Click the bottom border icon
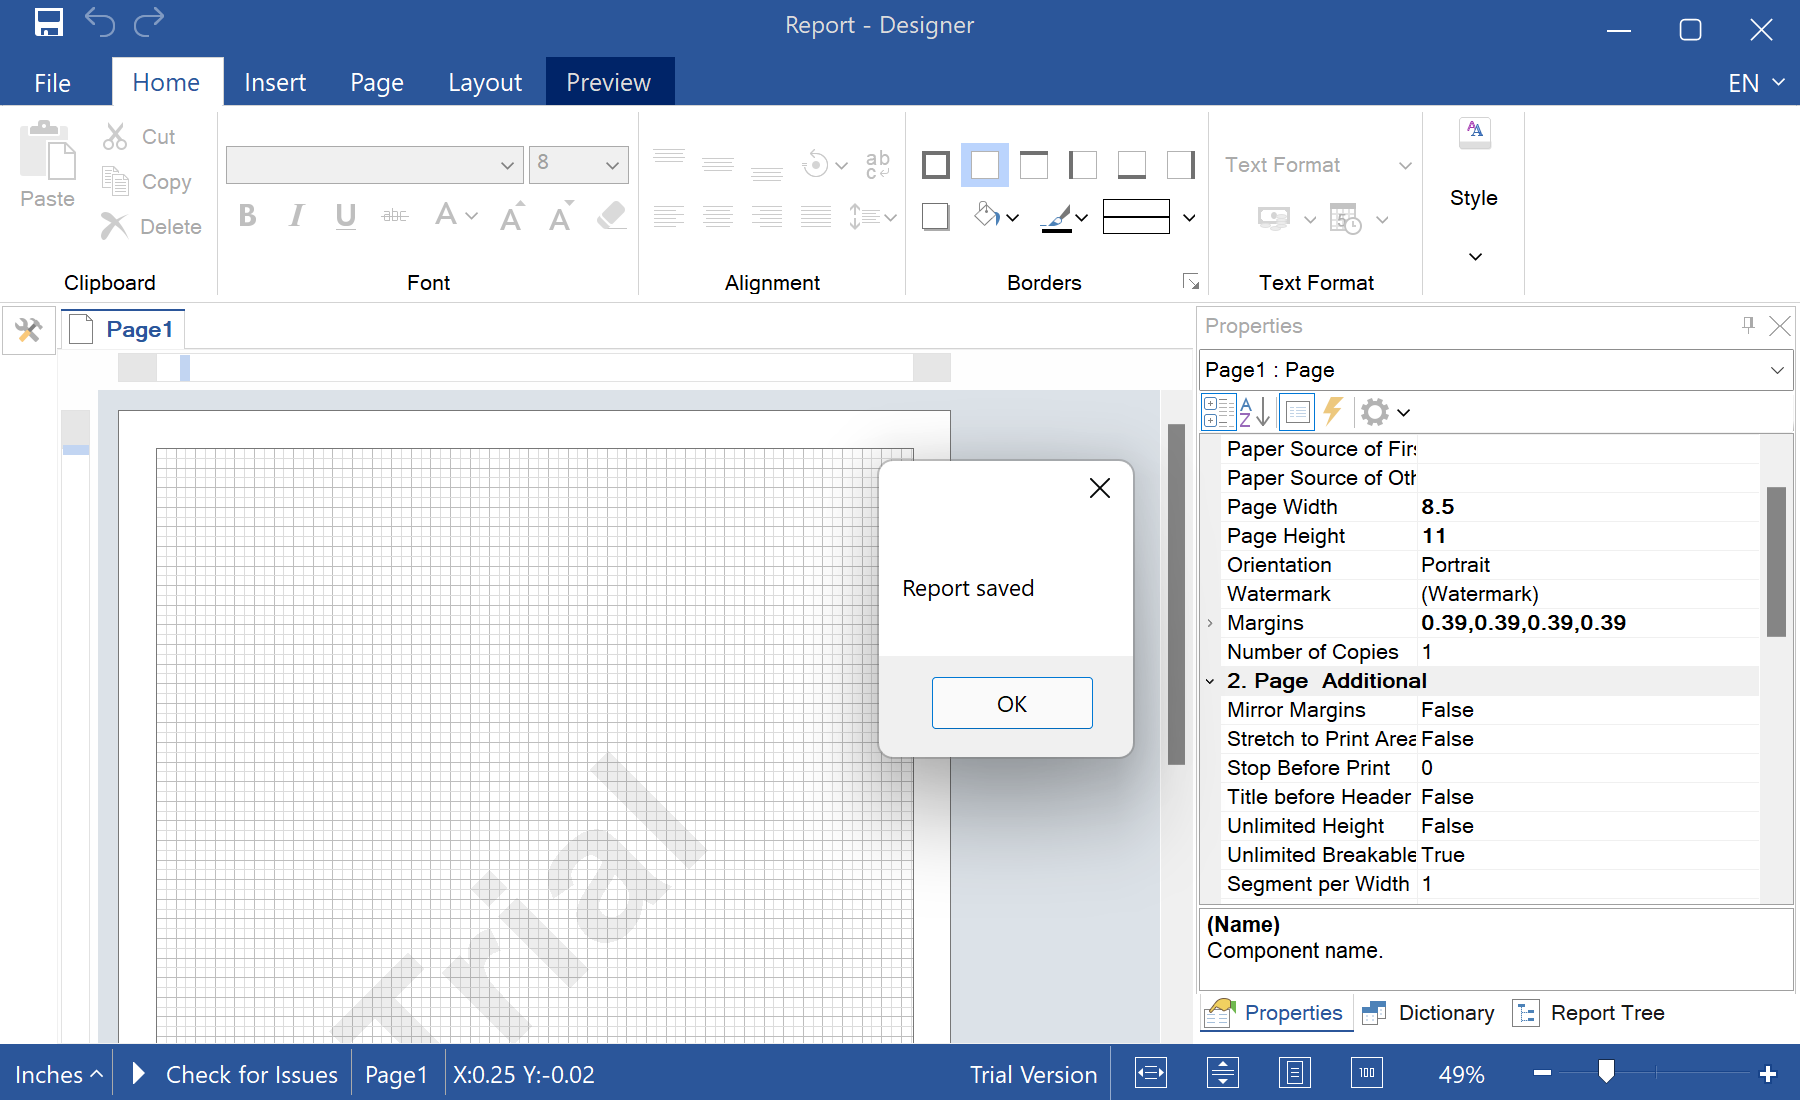Viewport: 1800px width, 1100px height. (1132, 165)
